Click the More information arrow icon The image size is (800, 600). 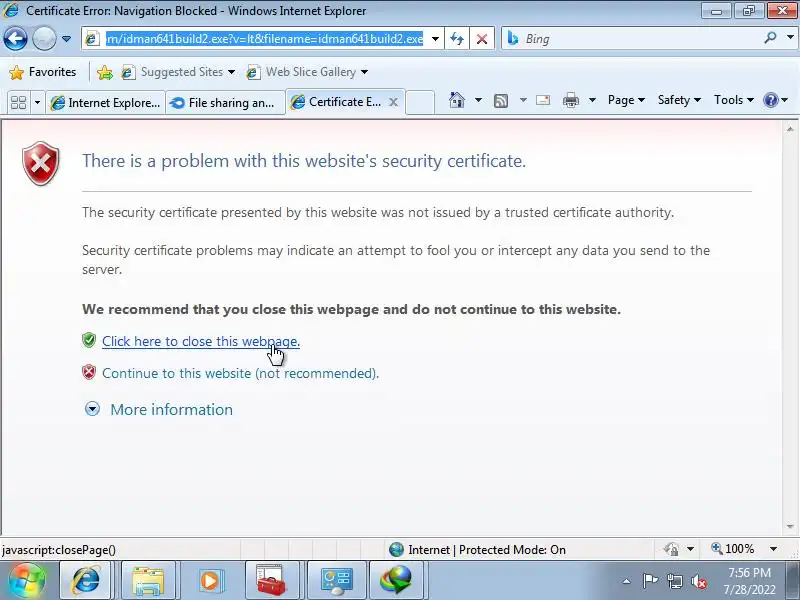pyautogui.click(x=92, y=409)
